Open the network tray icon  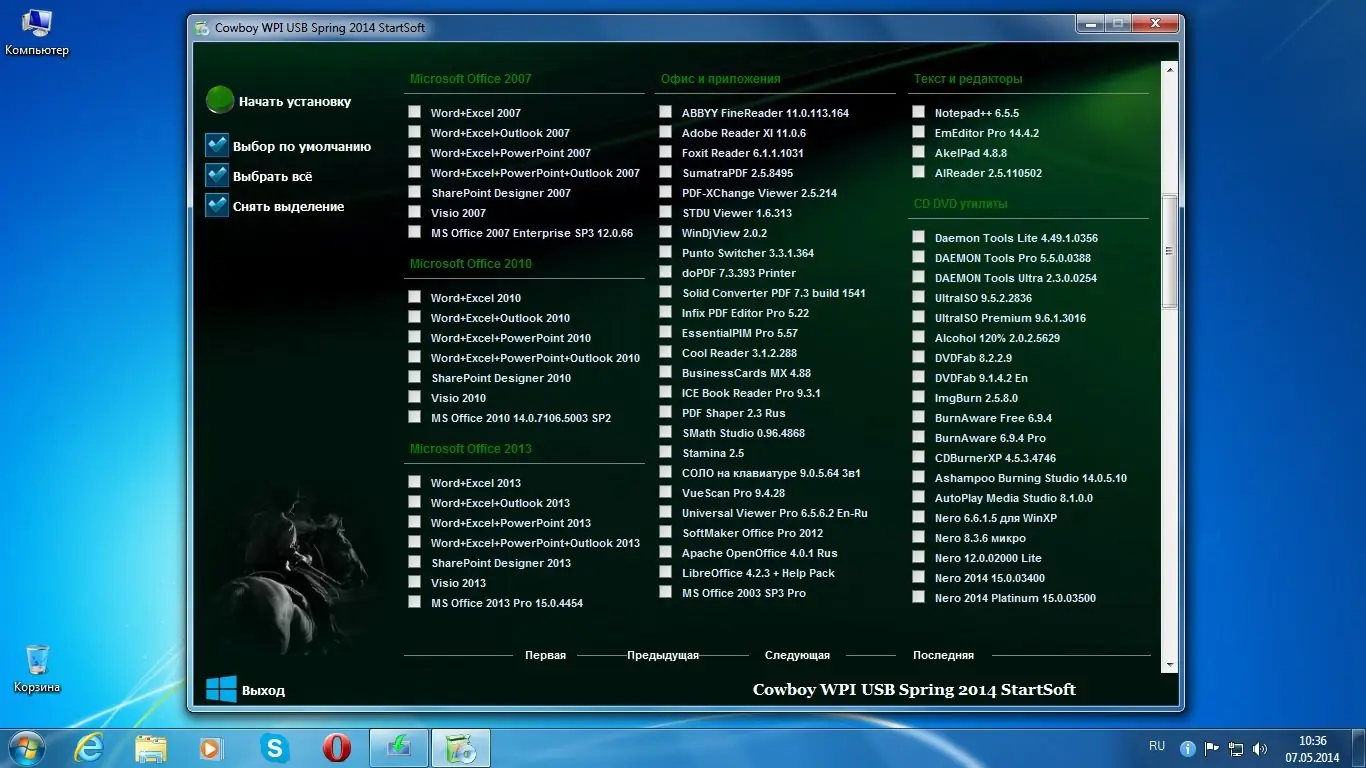click(x=1237, y=748)
